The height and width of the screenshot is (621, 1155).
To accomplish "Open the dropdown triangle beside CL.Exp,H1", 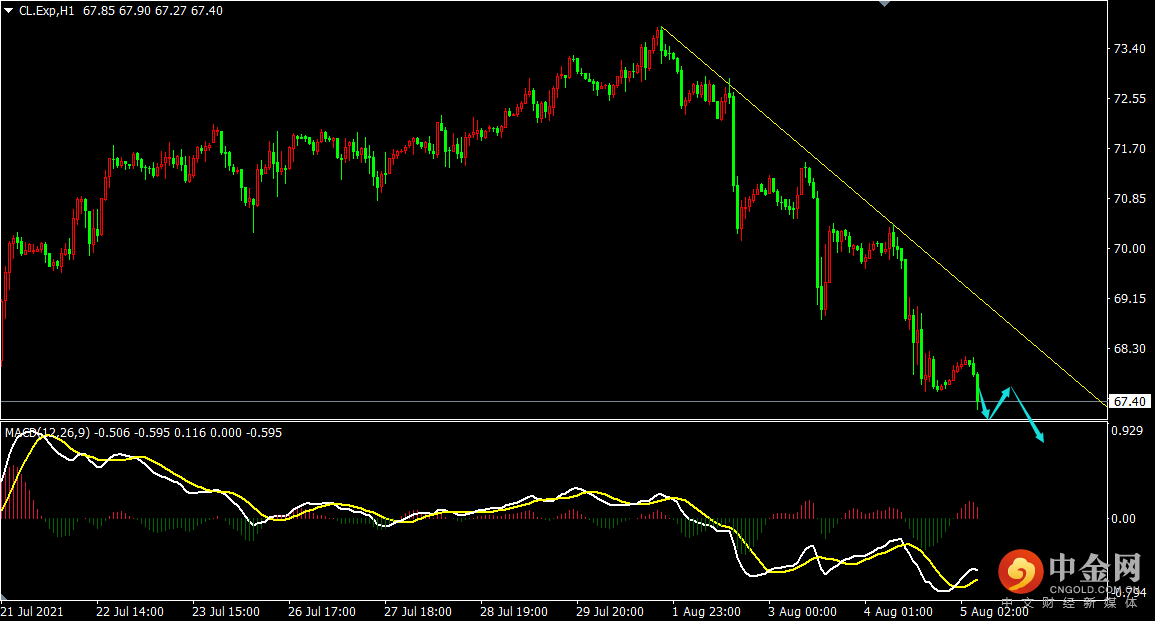I will (x=9, y=11).
